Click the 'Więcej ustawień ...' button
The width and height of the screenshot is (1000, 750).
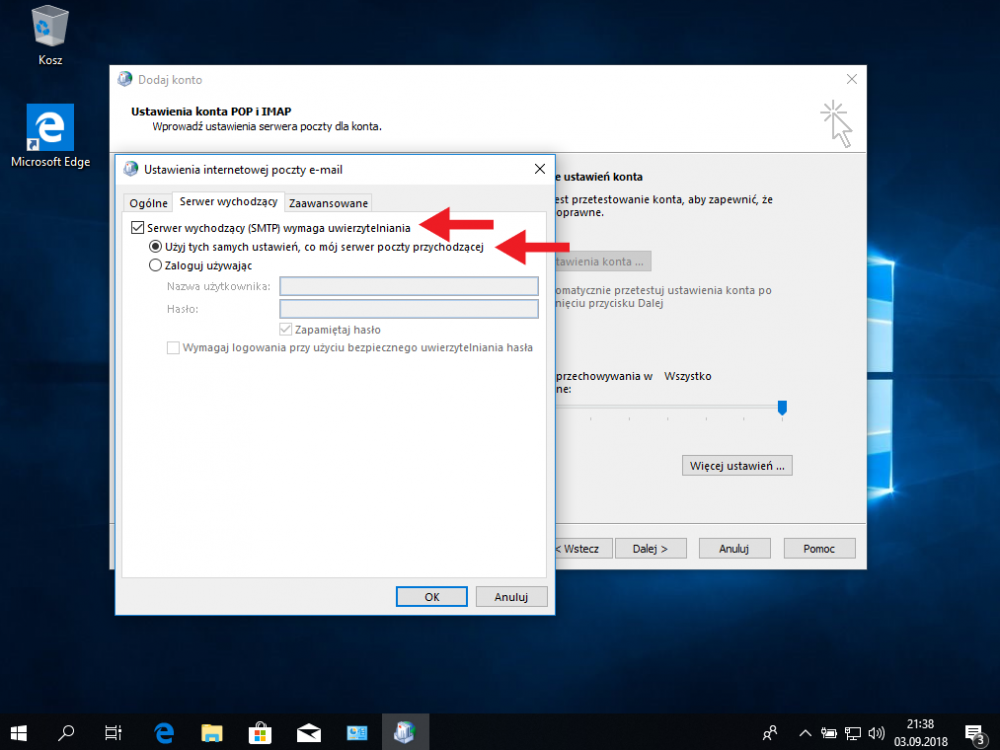point(738,466)
